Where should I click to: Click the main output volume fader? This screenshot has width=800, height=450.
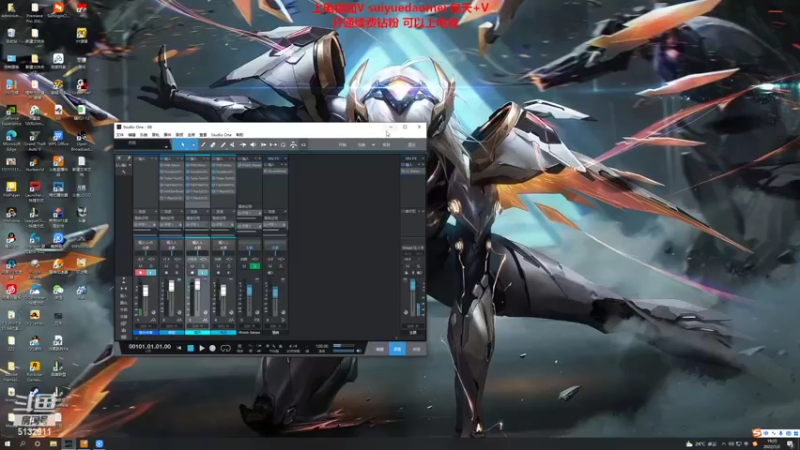tap(412, 286)
